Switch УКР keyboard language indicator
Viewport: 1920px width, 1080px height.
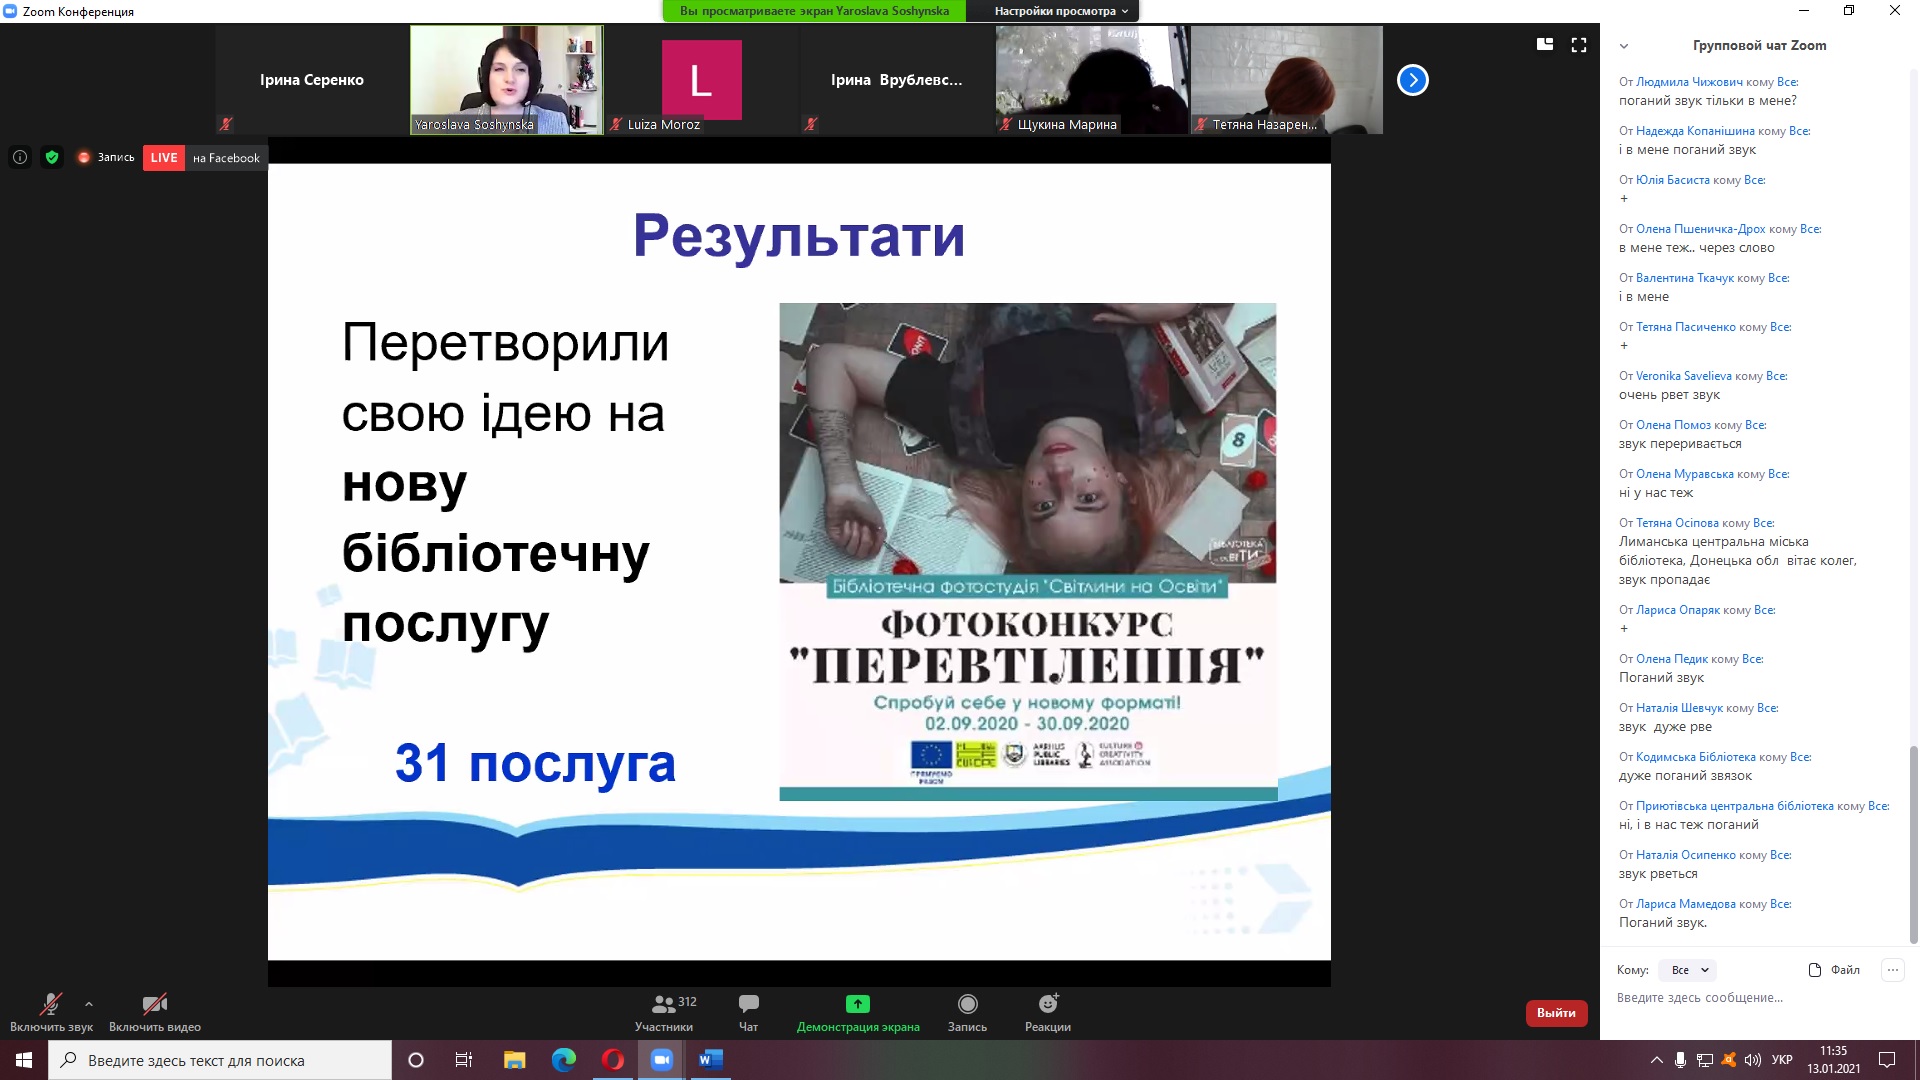point(1782,1060)
